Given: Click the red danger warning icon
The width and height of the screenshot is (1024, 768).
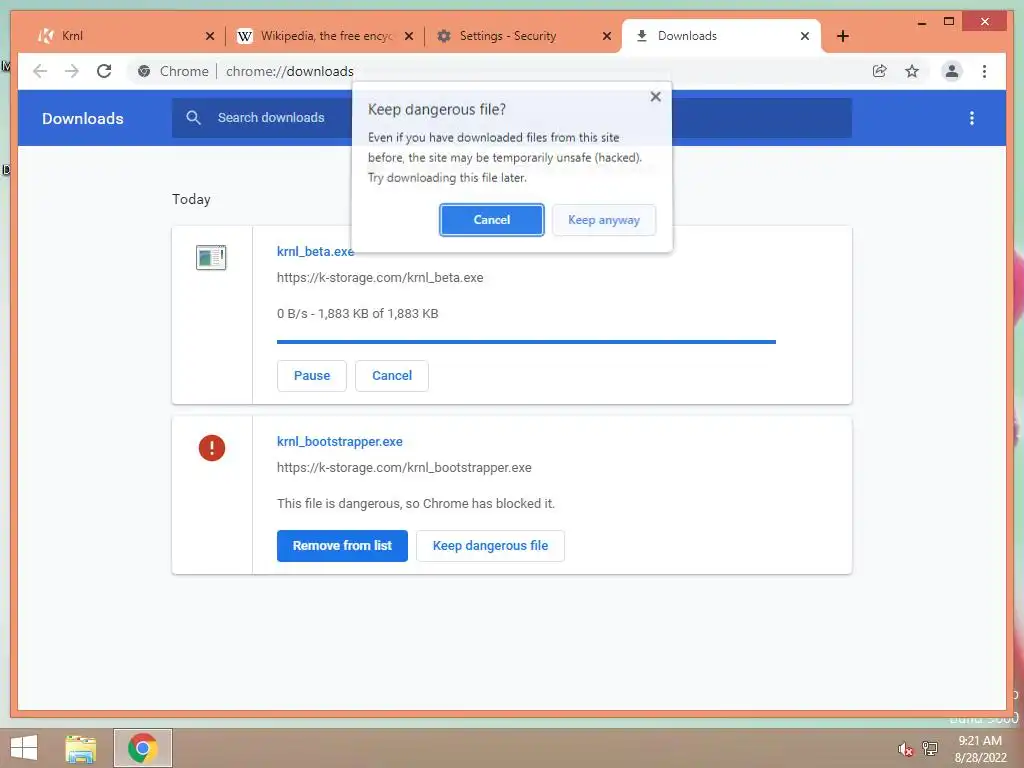Looking at the screenshot, I should tap(212, 448).
